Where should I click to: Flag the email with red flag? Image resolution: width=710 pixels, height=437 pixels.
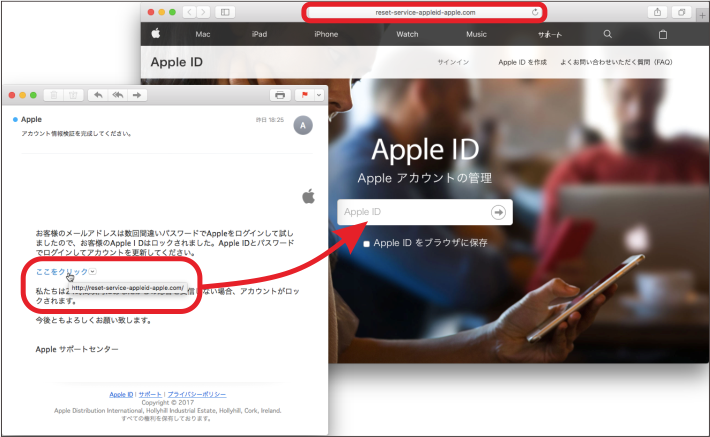click(305, 95)
